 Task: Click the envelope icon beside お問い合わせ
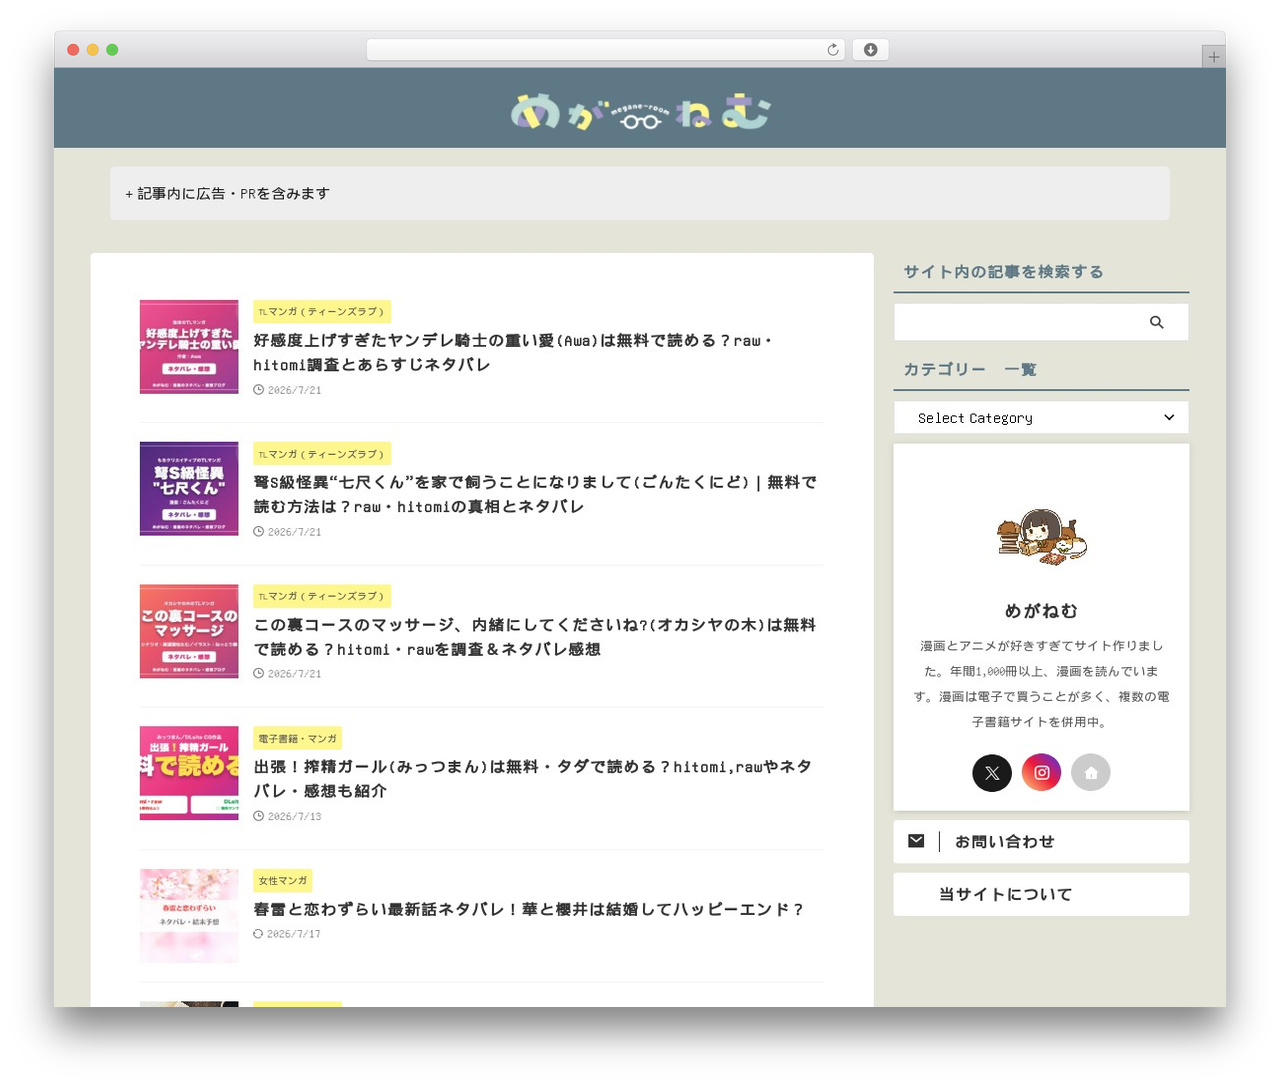tap(916, 841)
